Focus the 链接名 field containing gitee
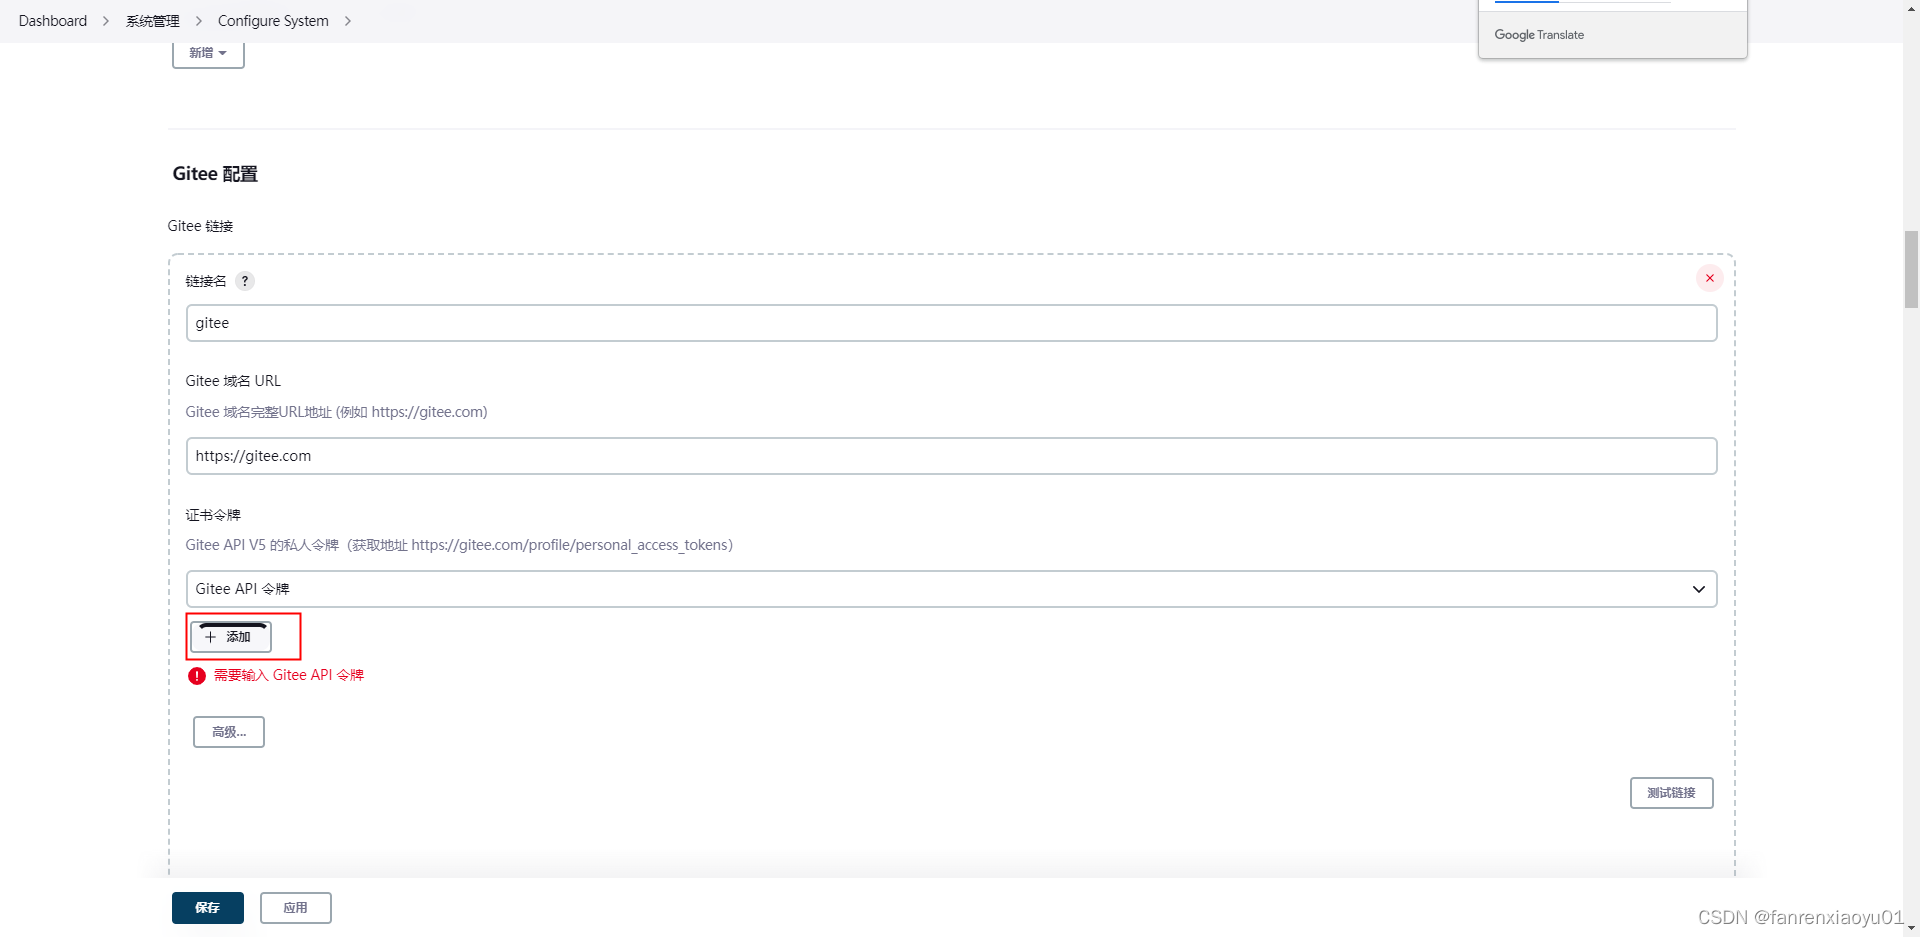This screenshot has width=1920, height=937. pos(951,323)
